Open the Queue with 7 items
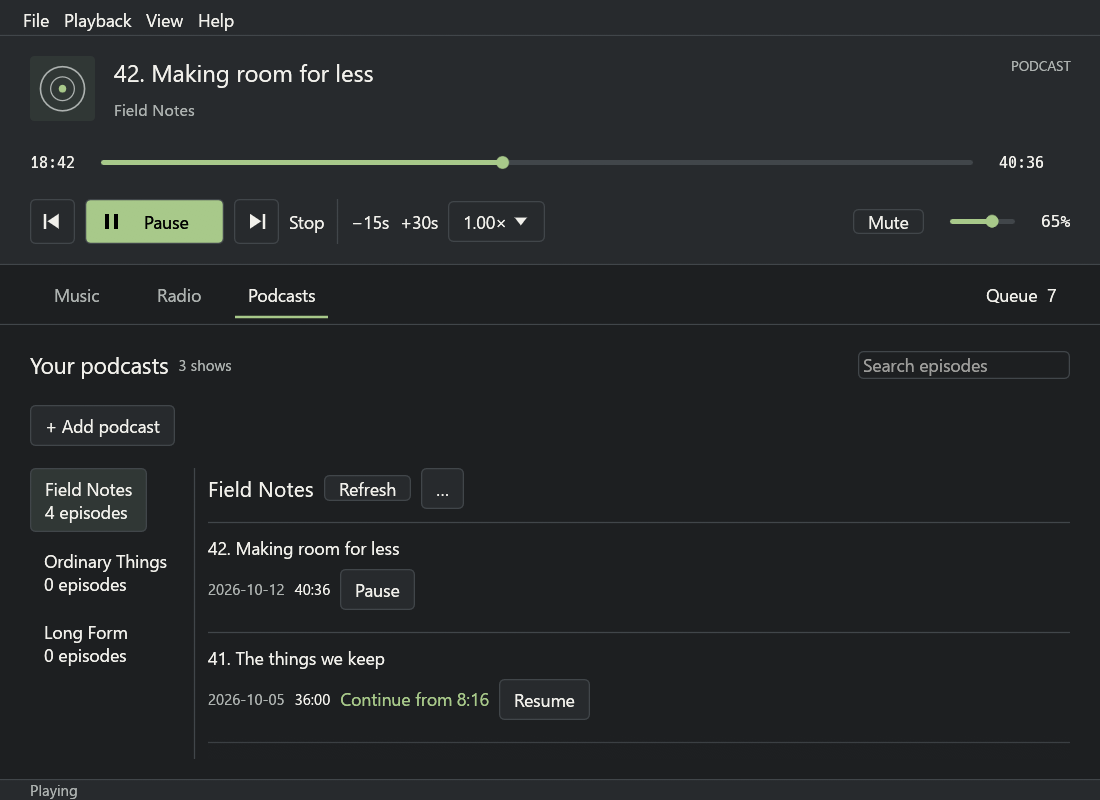Viewport: 1100px width, 800px height. [1021, 295]
